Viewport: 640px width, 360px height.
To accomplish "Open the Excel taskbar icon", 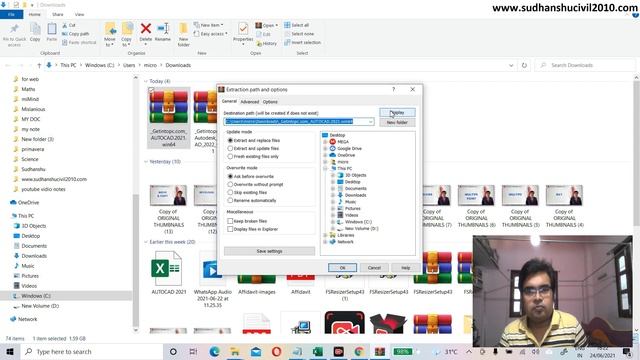I will click(x=318, y=351).
